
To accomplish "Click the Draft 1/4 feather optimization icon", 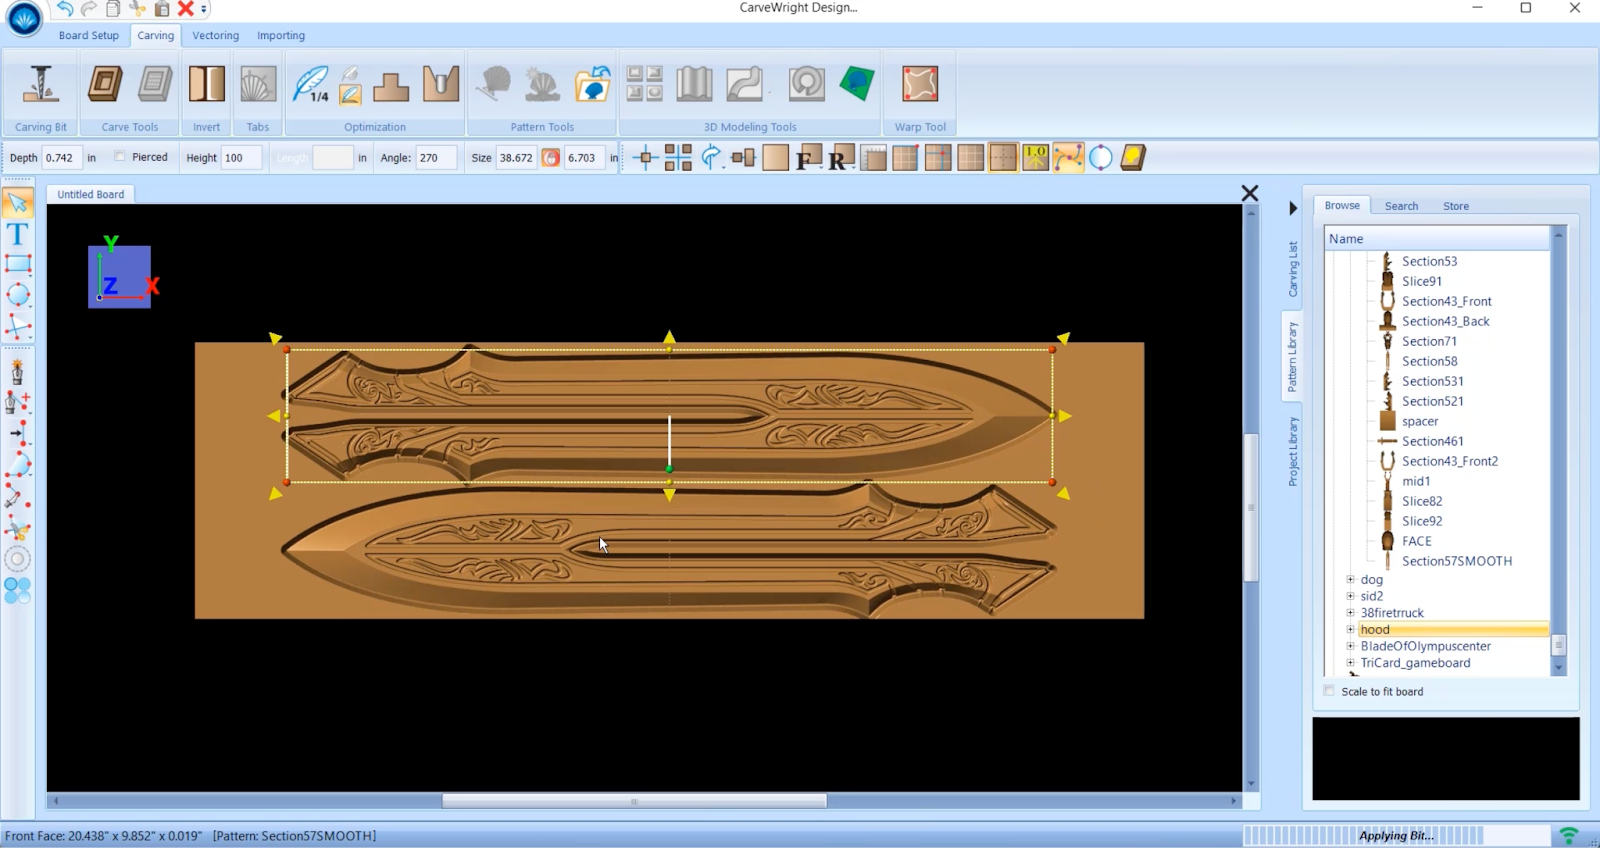I will 311,85.
